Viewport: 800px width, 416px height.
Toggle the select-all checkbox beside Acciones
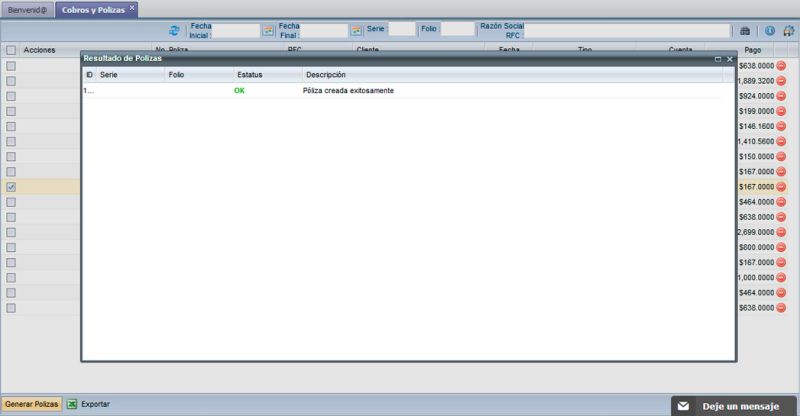10,50
